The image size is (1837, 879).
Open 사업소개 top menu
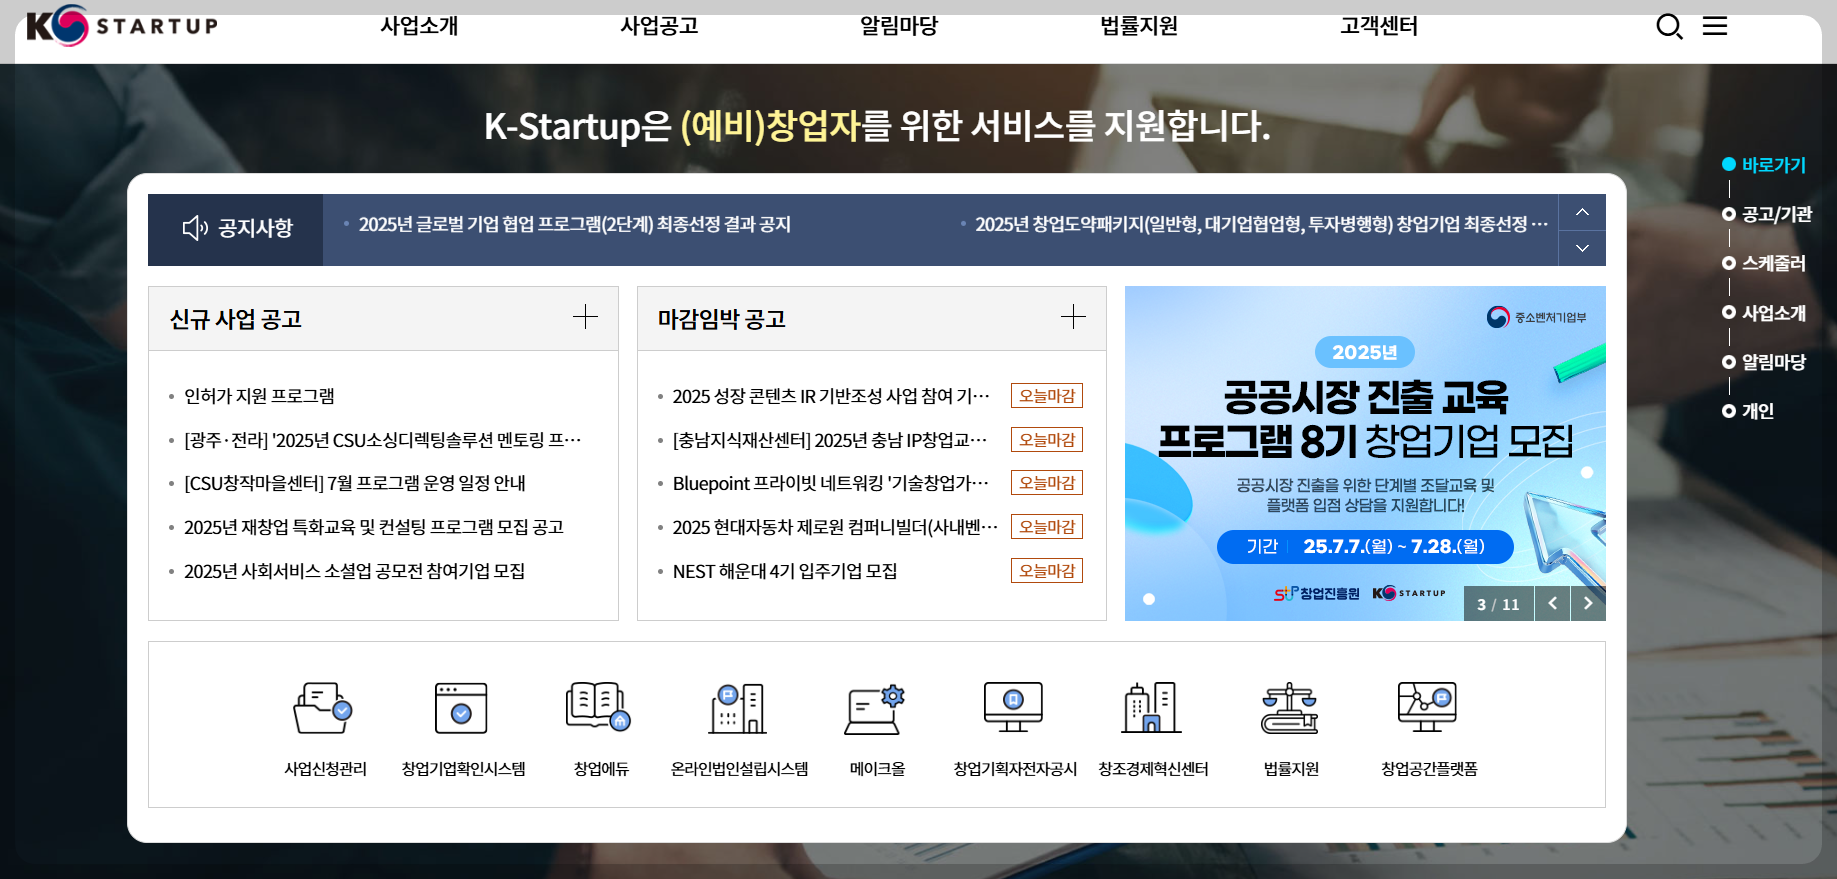(419, 26)
